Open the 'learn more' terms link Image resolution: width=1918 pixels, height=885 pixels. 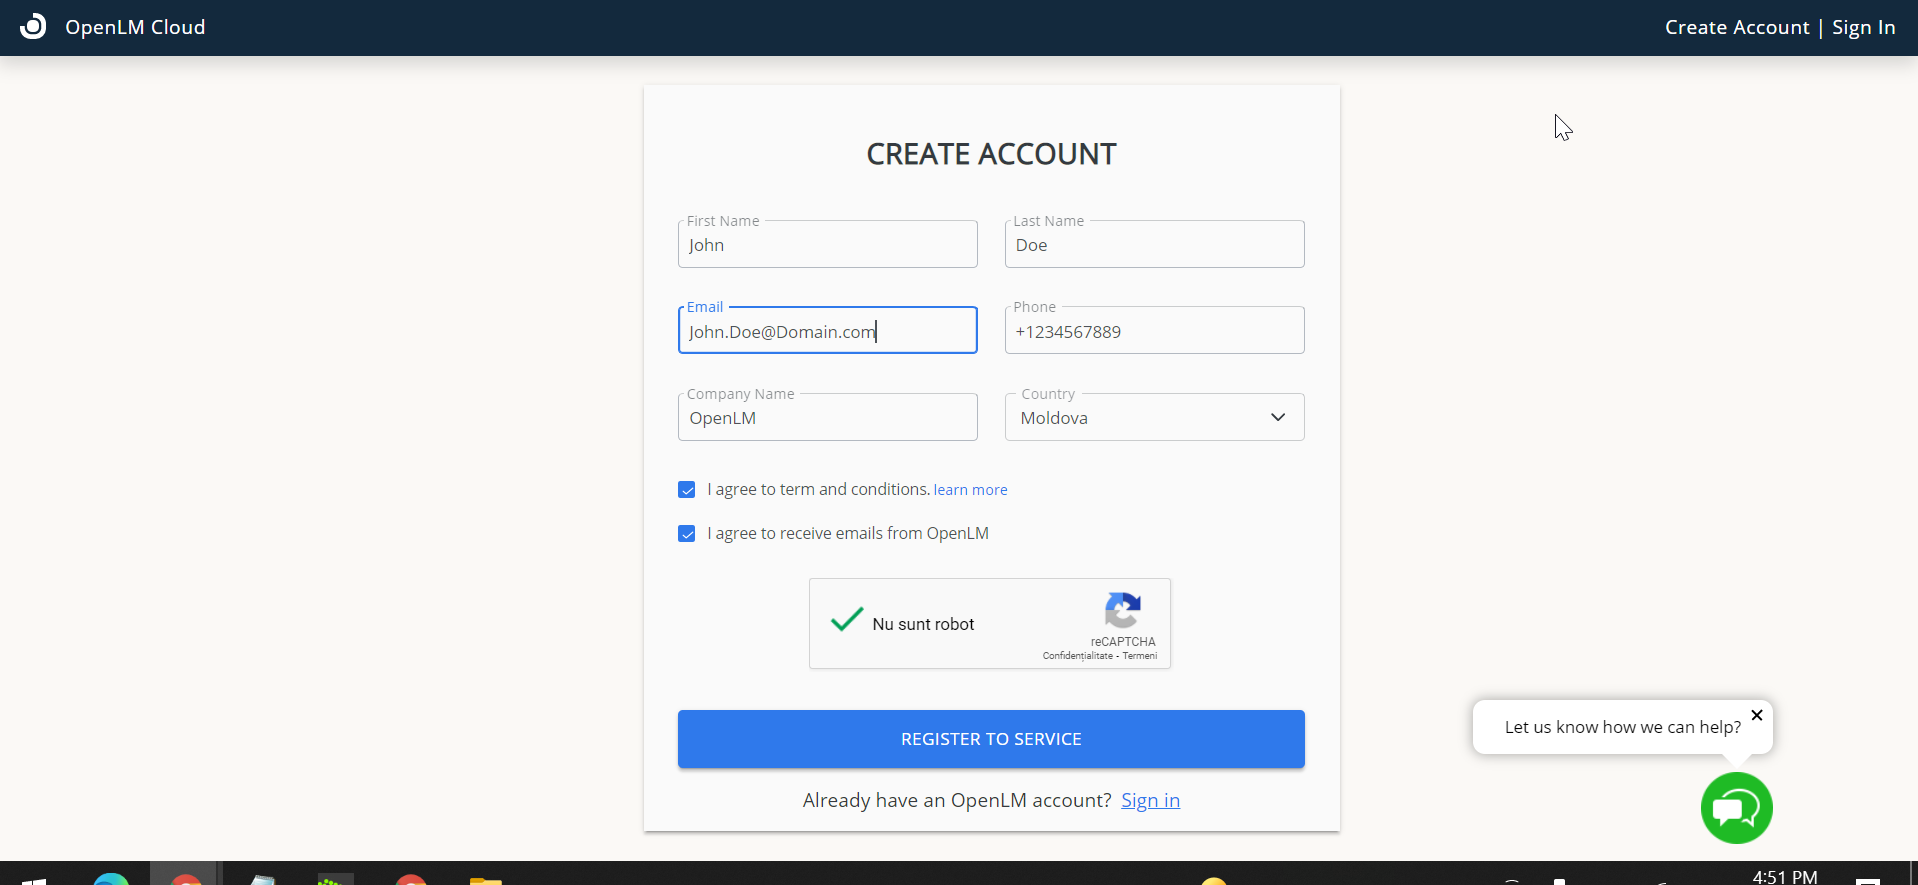[970, 490]
